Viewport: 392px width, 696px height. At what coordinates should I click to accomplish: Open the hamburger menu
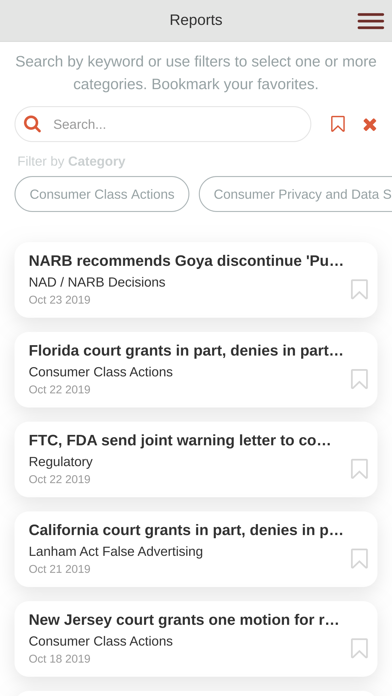(371, 21)
